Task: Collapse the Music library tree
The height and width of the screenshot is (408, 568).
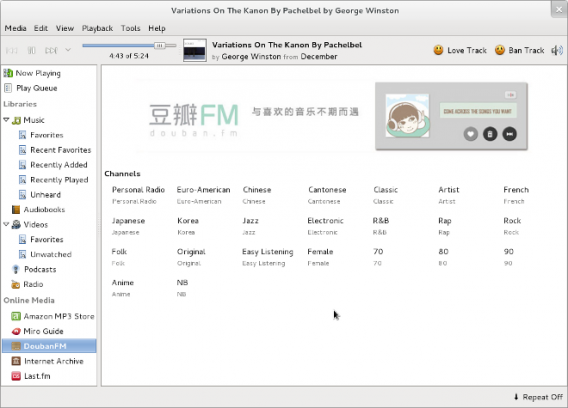Action: 6,120
